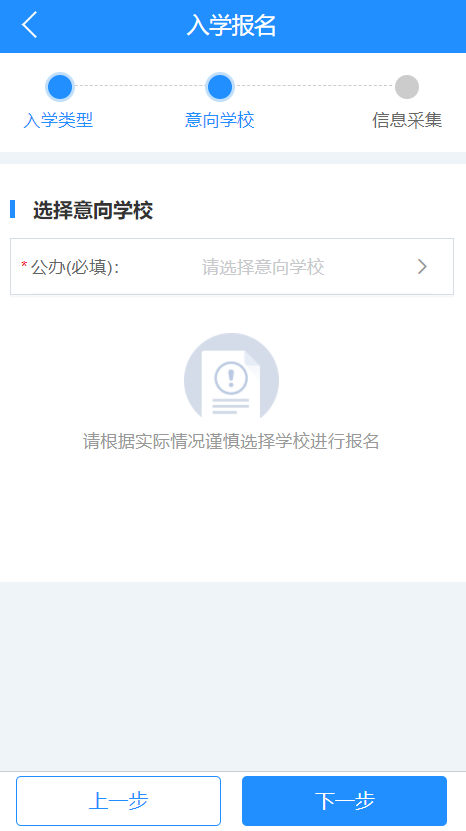Click the dashed line between first two steps

click(x=139, y=86)
